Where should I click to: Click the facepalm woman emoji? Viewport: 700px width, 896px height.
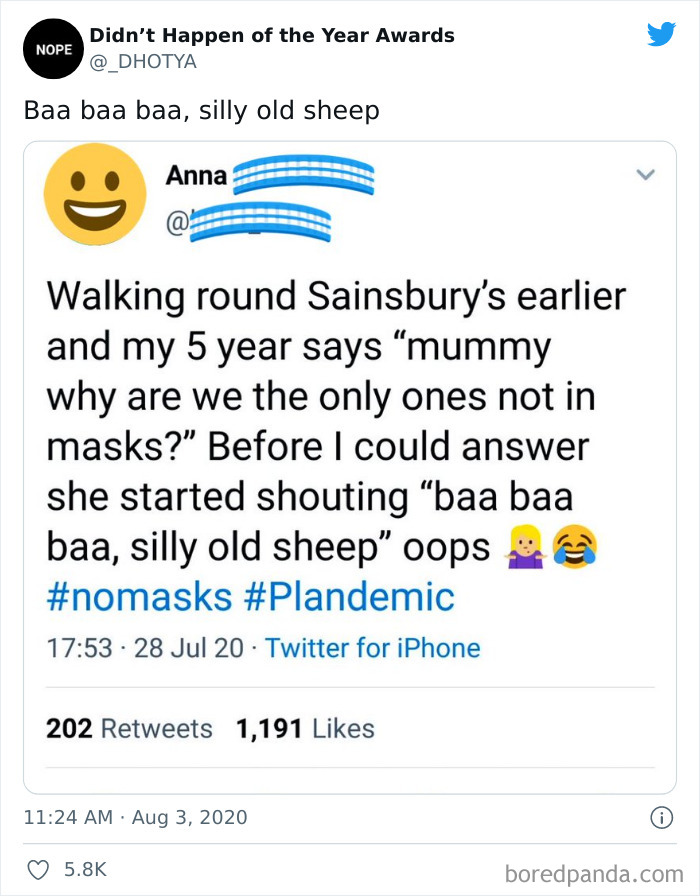coord(529,547)
